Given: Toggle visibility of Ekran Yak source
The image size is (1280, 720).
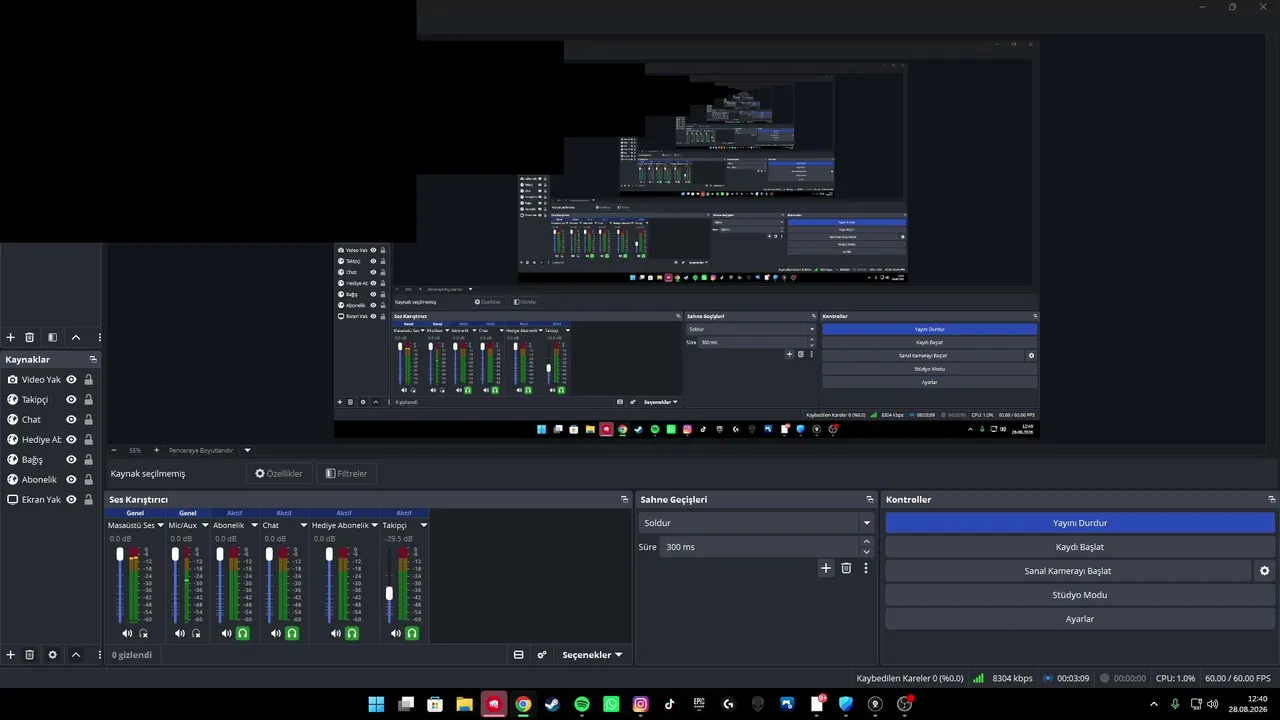Looking at the screenshot, I should (71, 499).
